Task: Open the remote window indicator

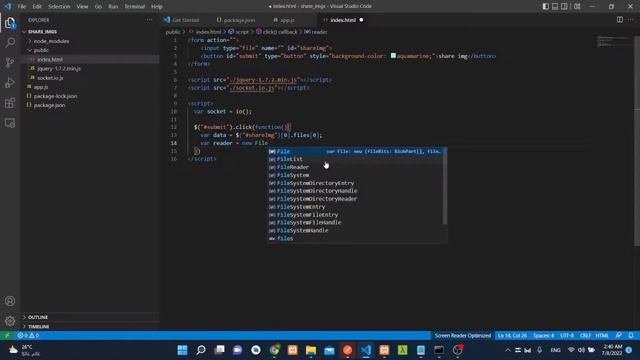Action: pyautogui.click(x=7, y=335)
